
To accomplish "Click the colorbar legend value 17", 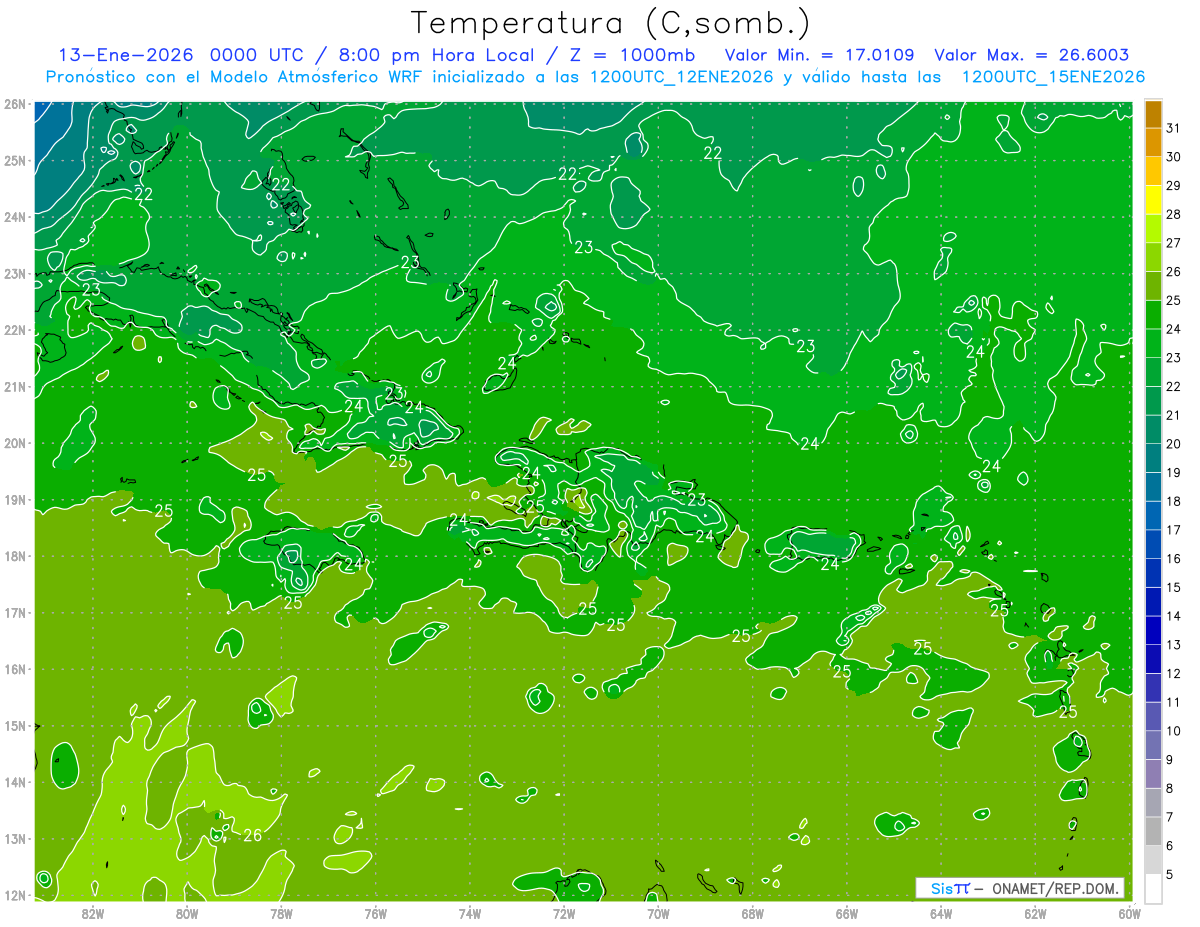I will click(1173, 530).
